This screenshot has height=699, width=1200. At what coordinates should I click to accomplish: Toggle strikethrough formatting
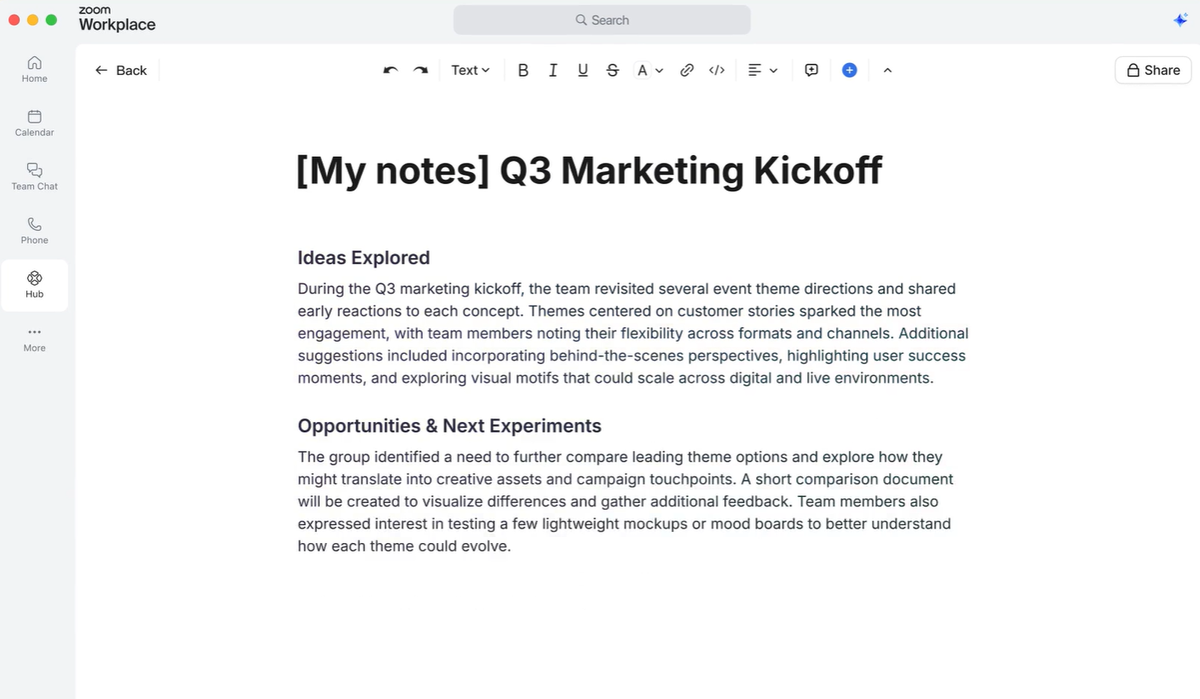pos(613,70)
